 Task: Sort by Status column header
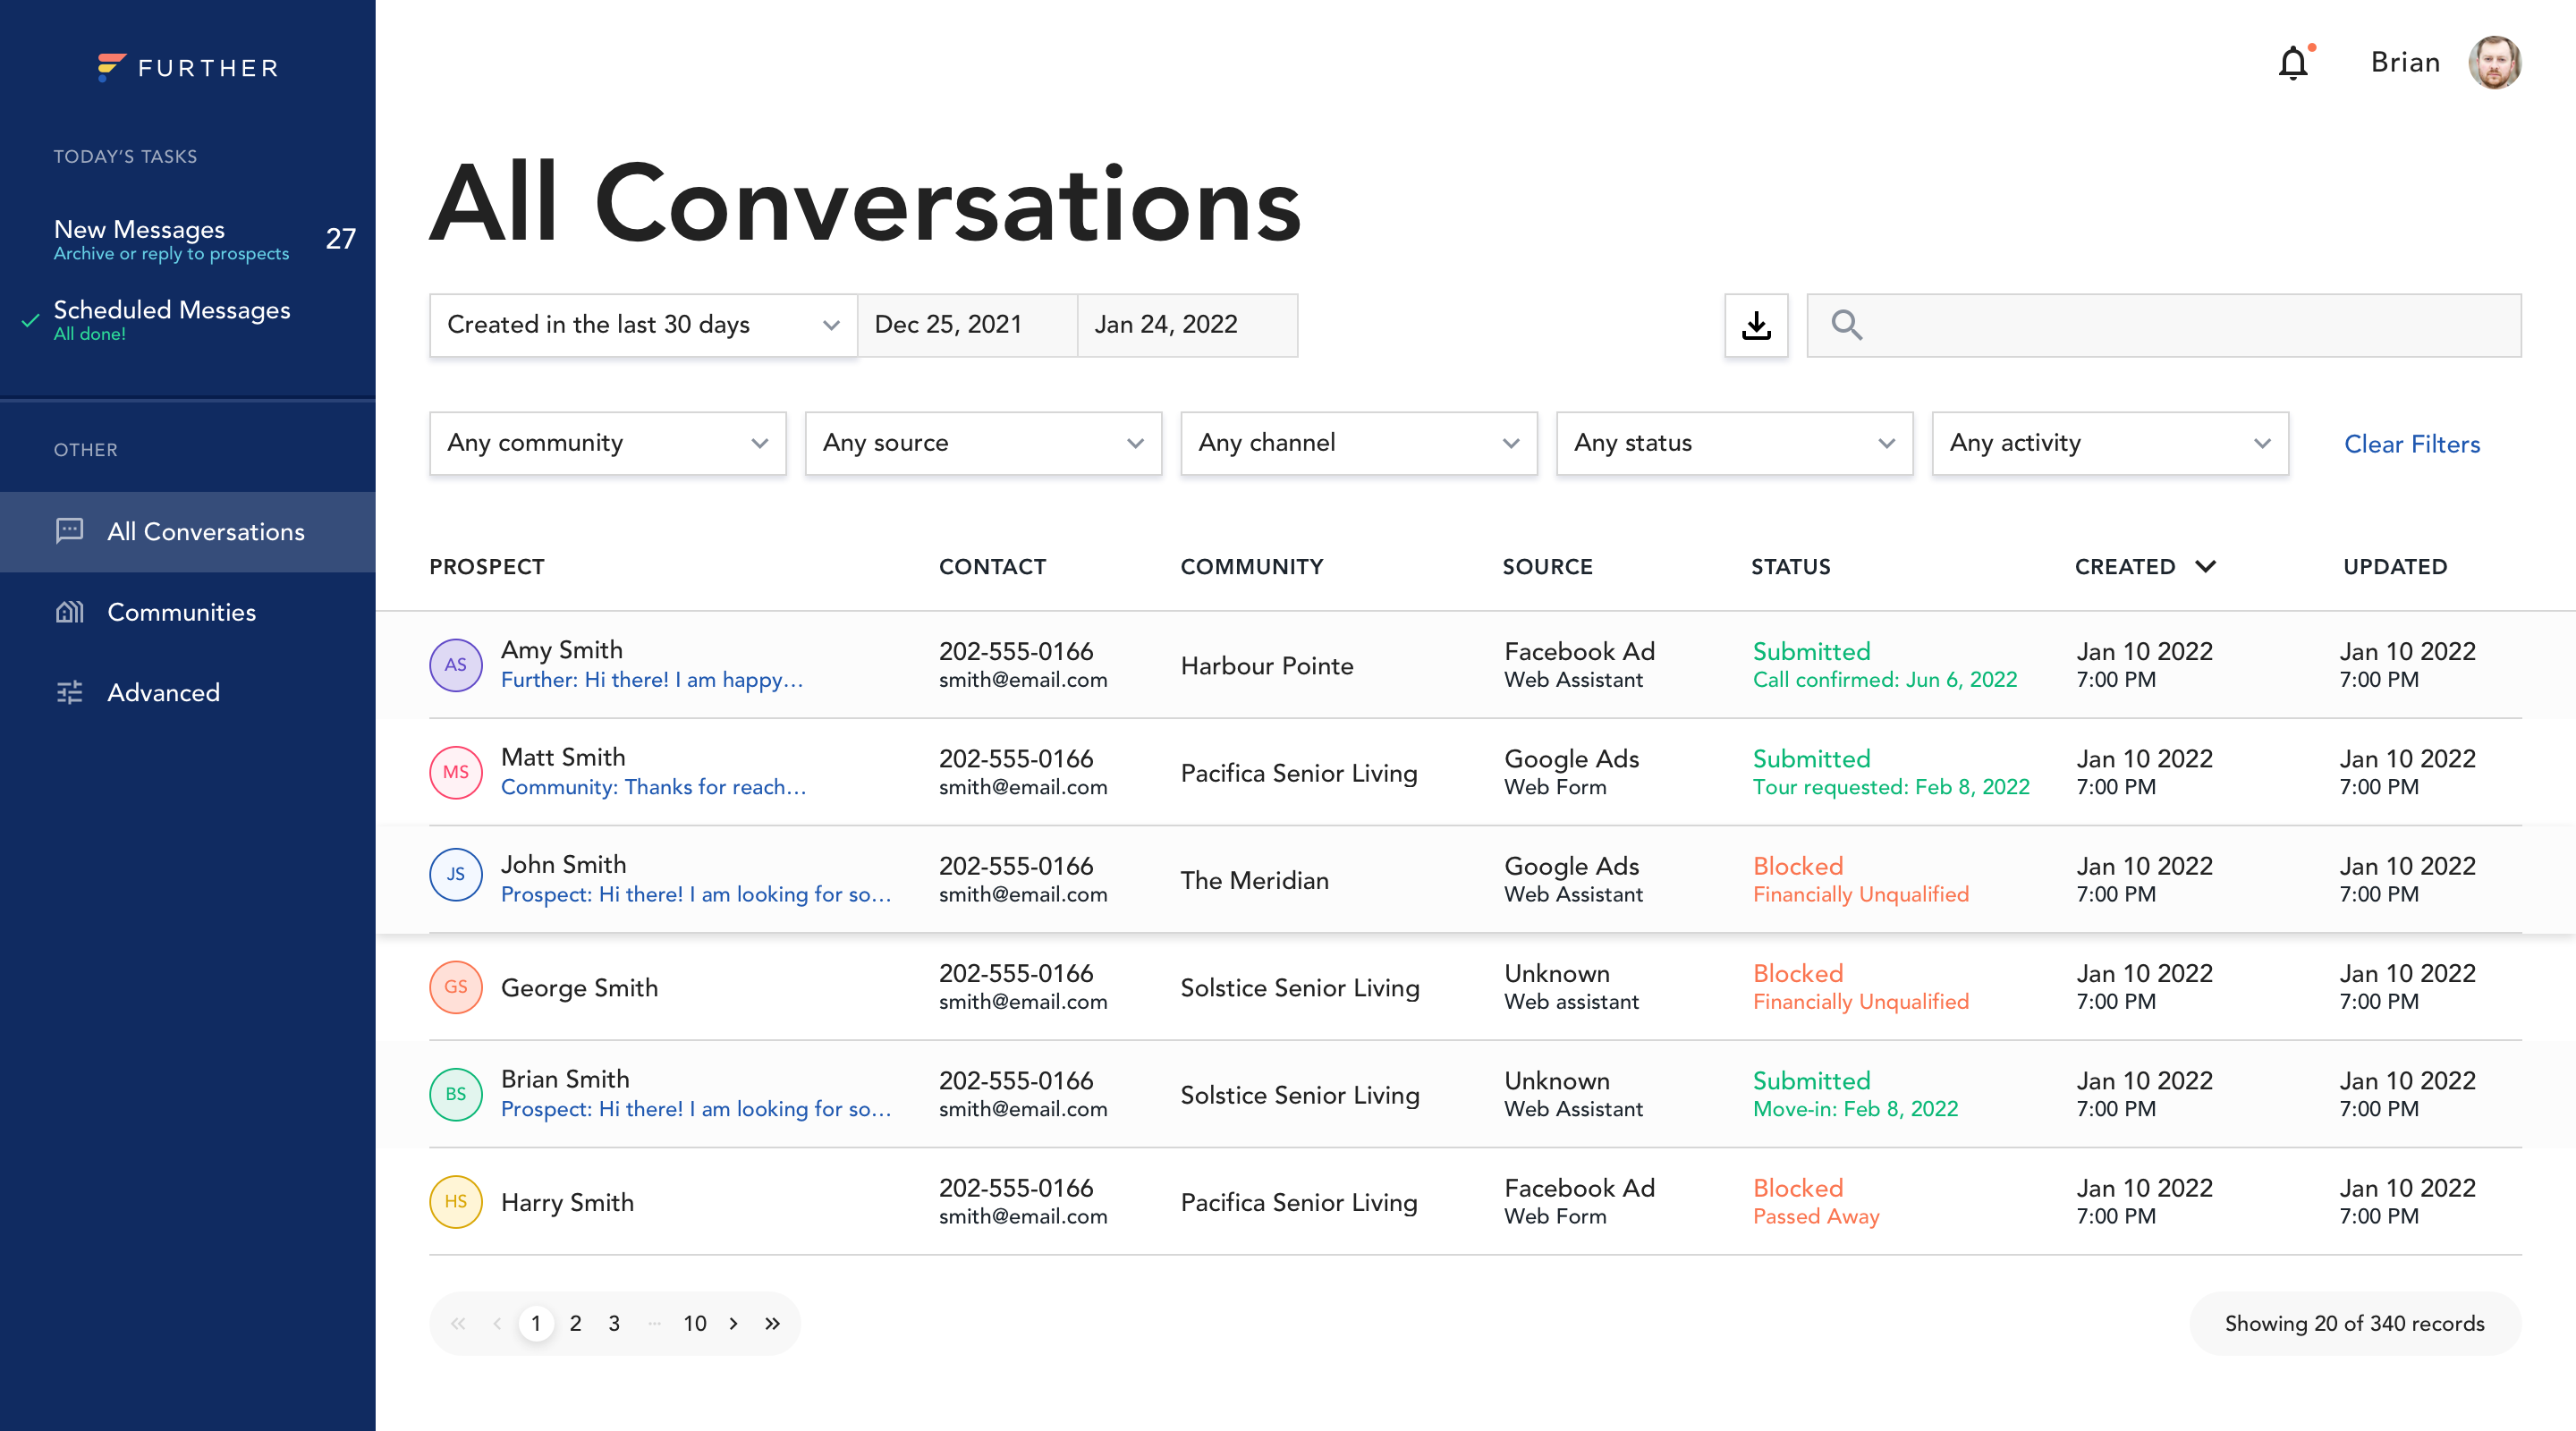1790,567
